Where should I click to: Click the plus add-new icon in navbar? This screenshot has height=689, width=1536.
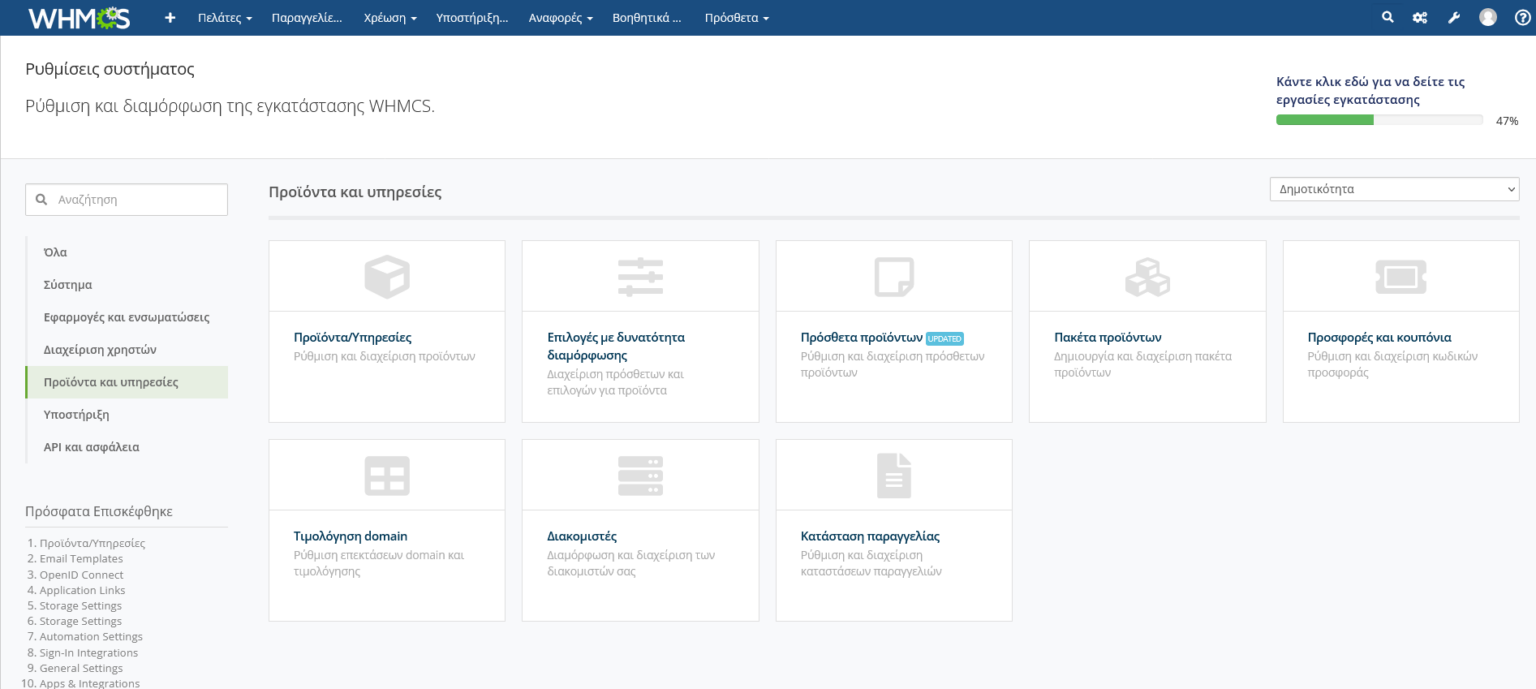coord(170,18)
